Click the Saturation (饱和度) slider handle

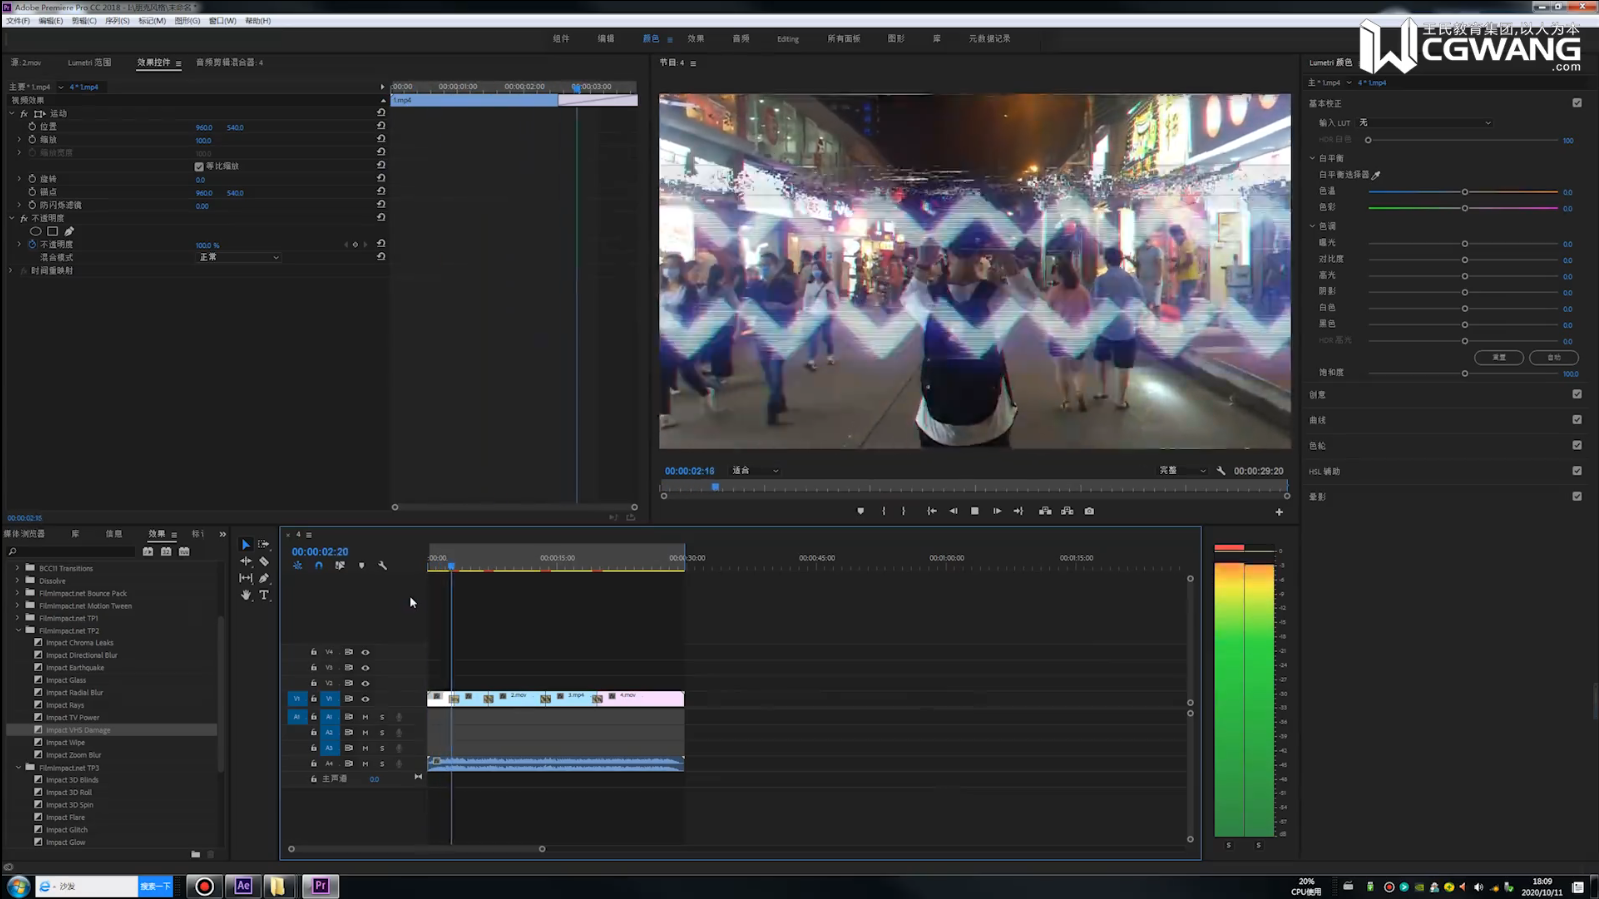point(1465,374)
